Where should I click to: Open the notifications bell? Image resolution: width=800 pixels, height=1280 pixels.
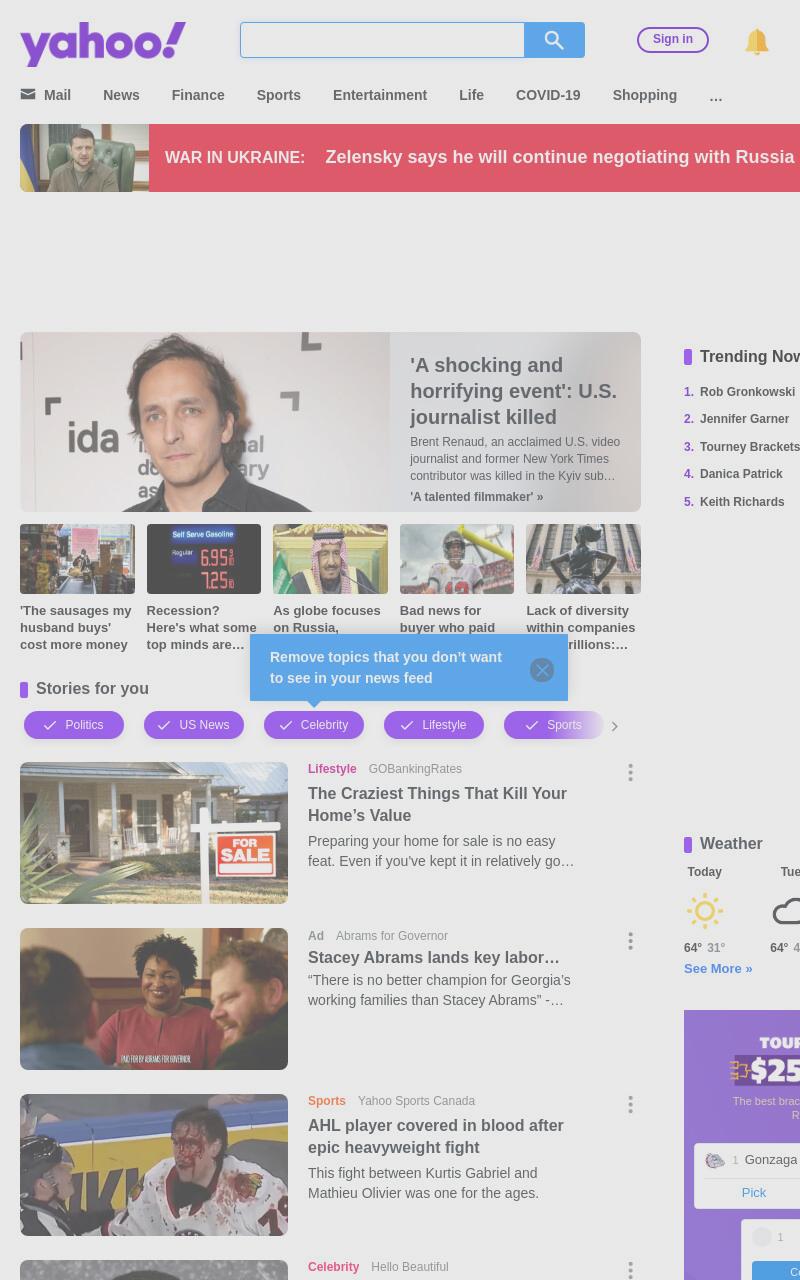coord(757,41)
